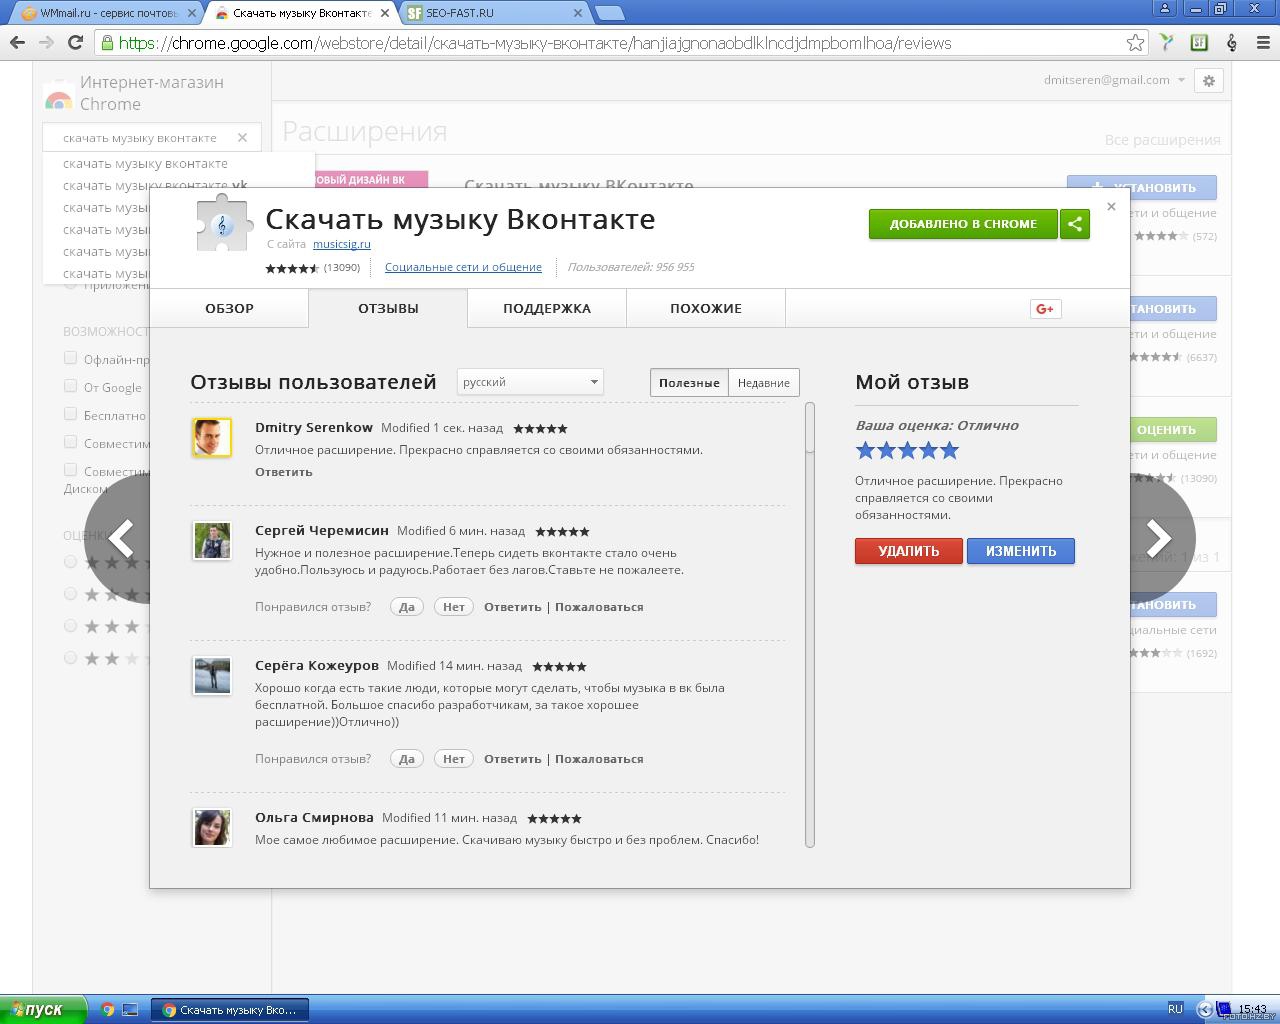
Task: Reply to Сергей Черемисин's review
Action: click(513, 607)
